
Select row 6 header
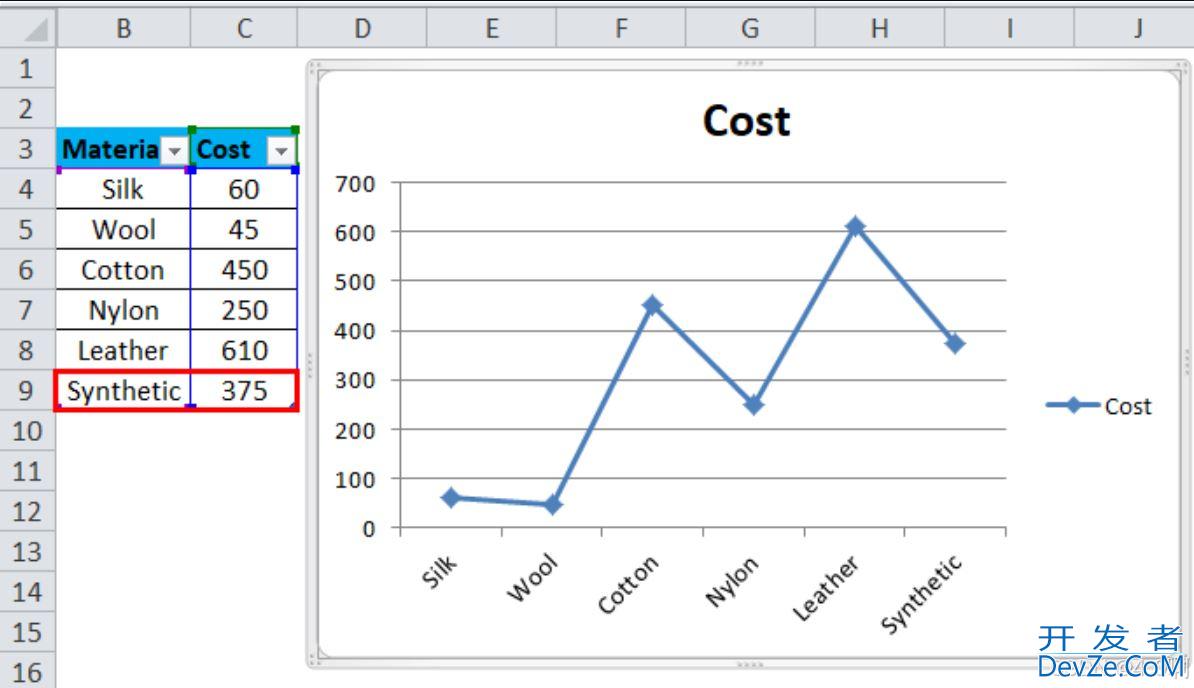27,270
